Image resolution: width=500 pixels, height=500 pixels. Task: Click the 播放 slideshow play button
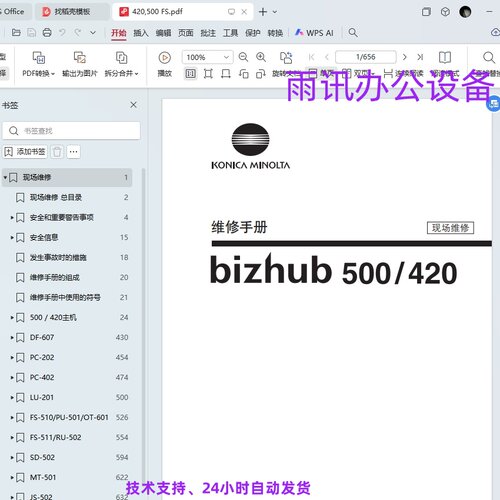(x=164, y=64)
